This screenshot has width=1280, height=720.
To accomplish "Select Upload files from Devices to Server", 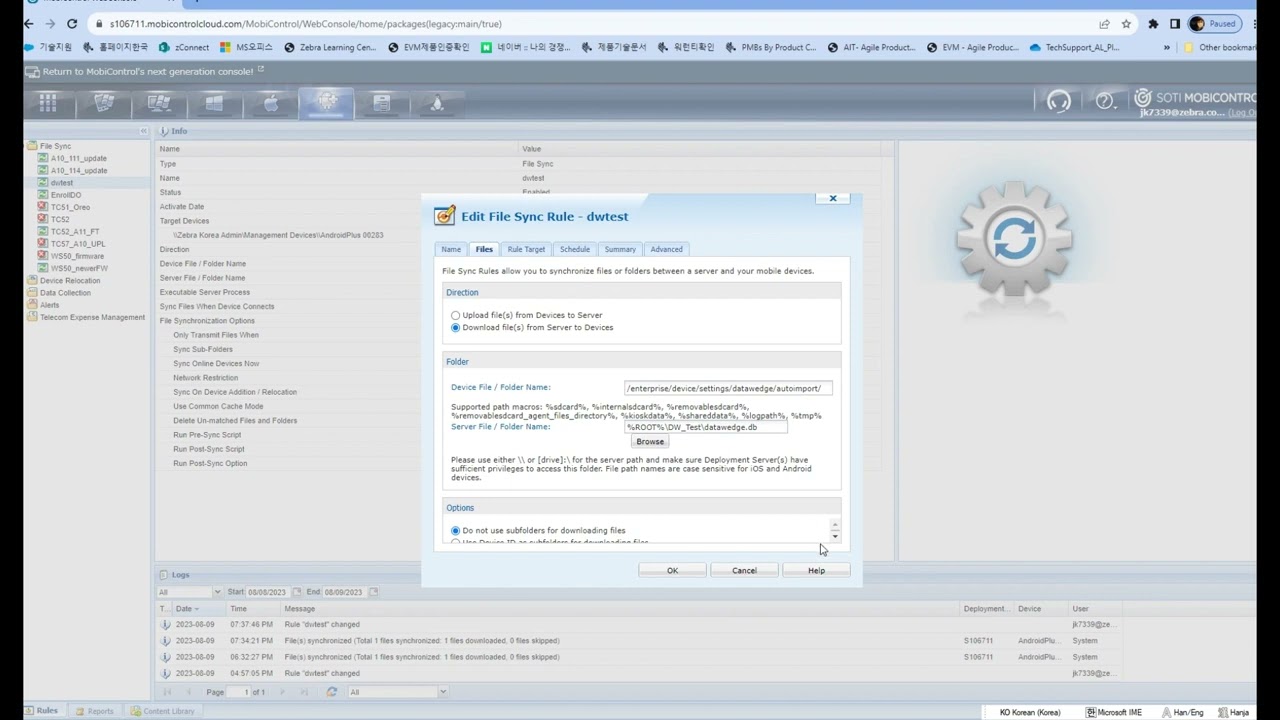I will tap(455, 315).
